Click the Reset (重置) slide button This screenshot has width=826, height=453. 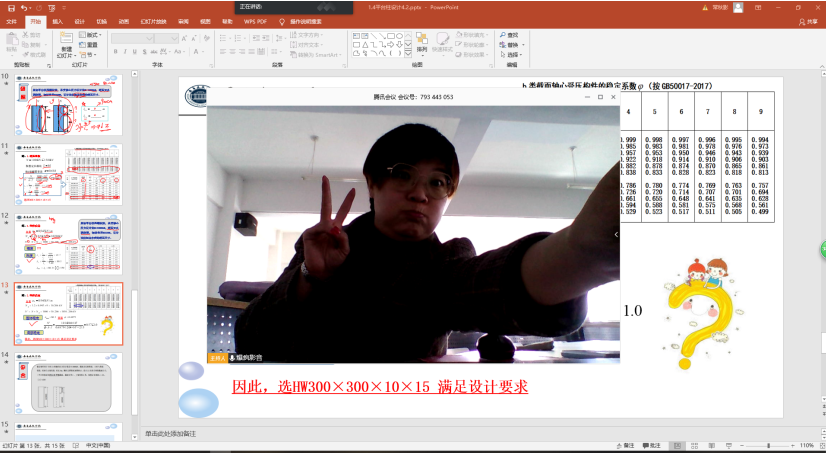88,45
